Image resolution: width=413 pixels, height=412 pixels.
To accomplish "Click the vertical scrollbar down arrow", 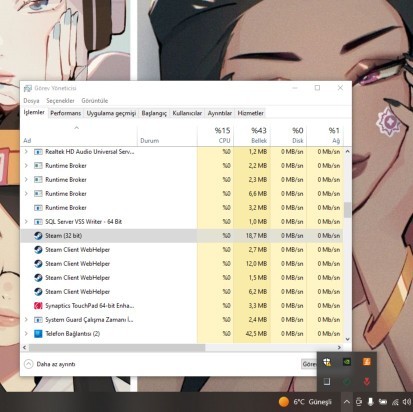I will pos(348,339).
